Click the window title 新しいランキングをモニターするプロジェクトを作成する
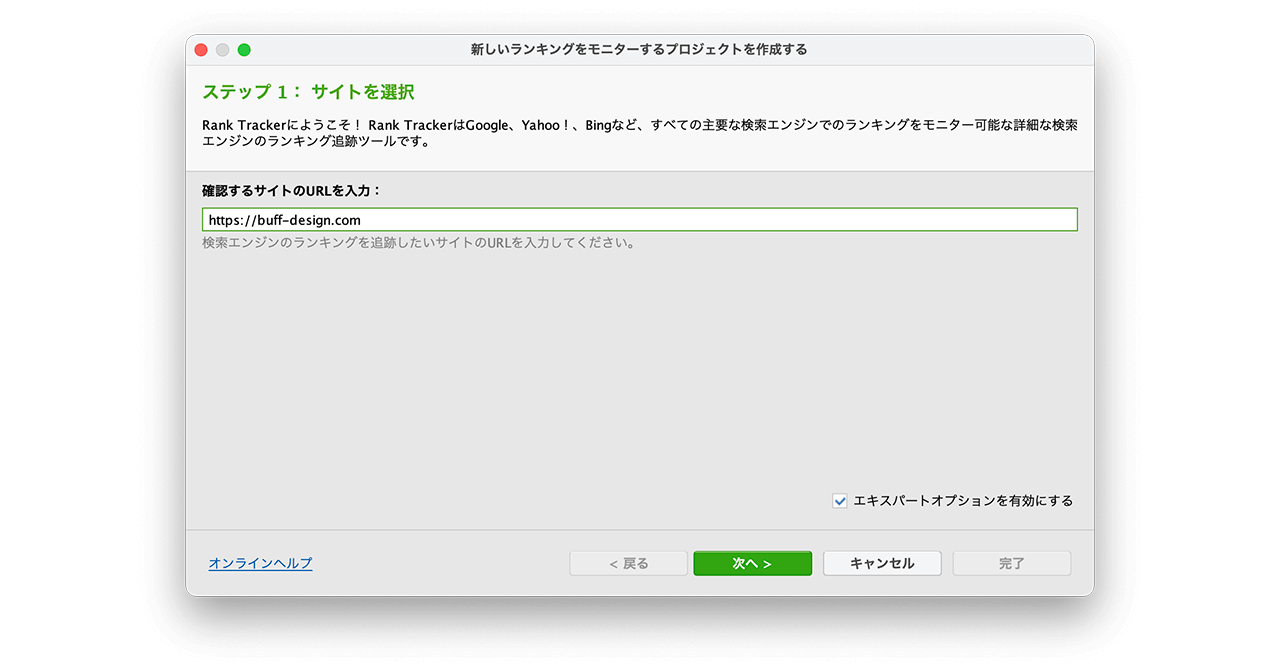The height and width of the screenshot is (670, 1280). (x=639, y=50)
